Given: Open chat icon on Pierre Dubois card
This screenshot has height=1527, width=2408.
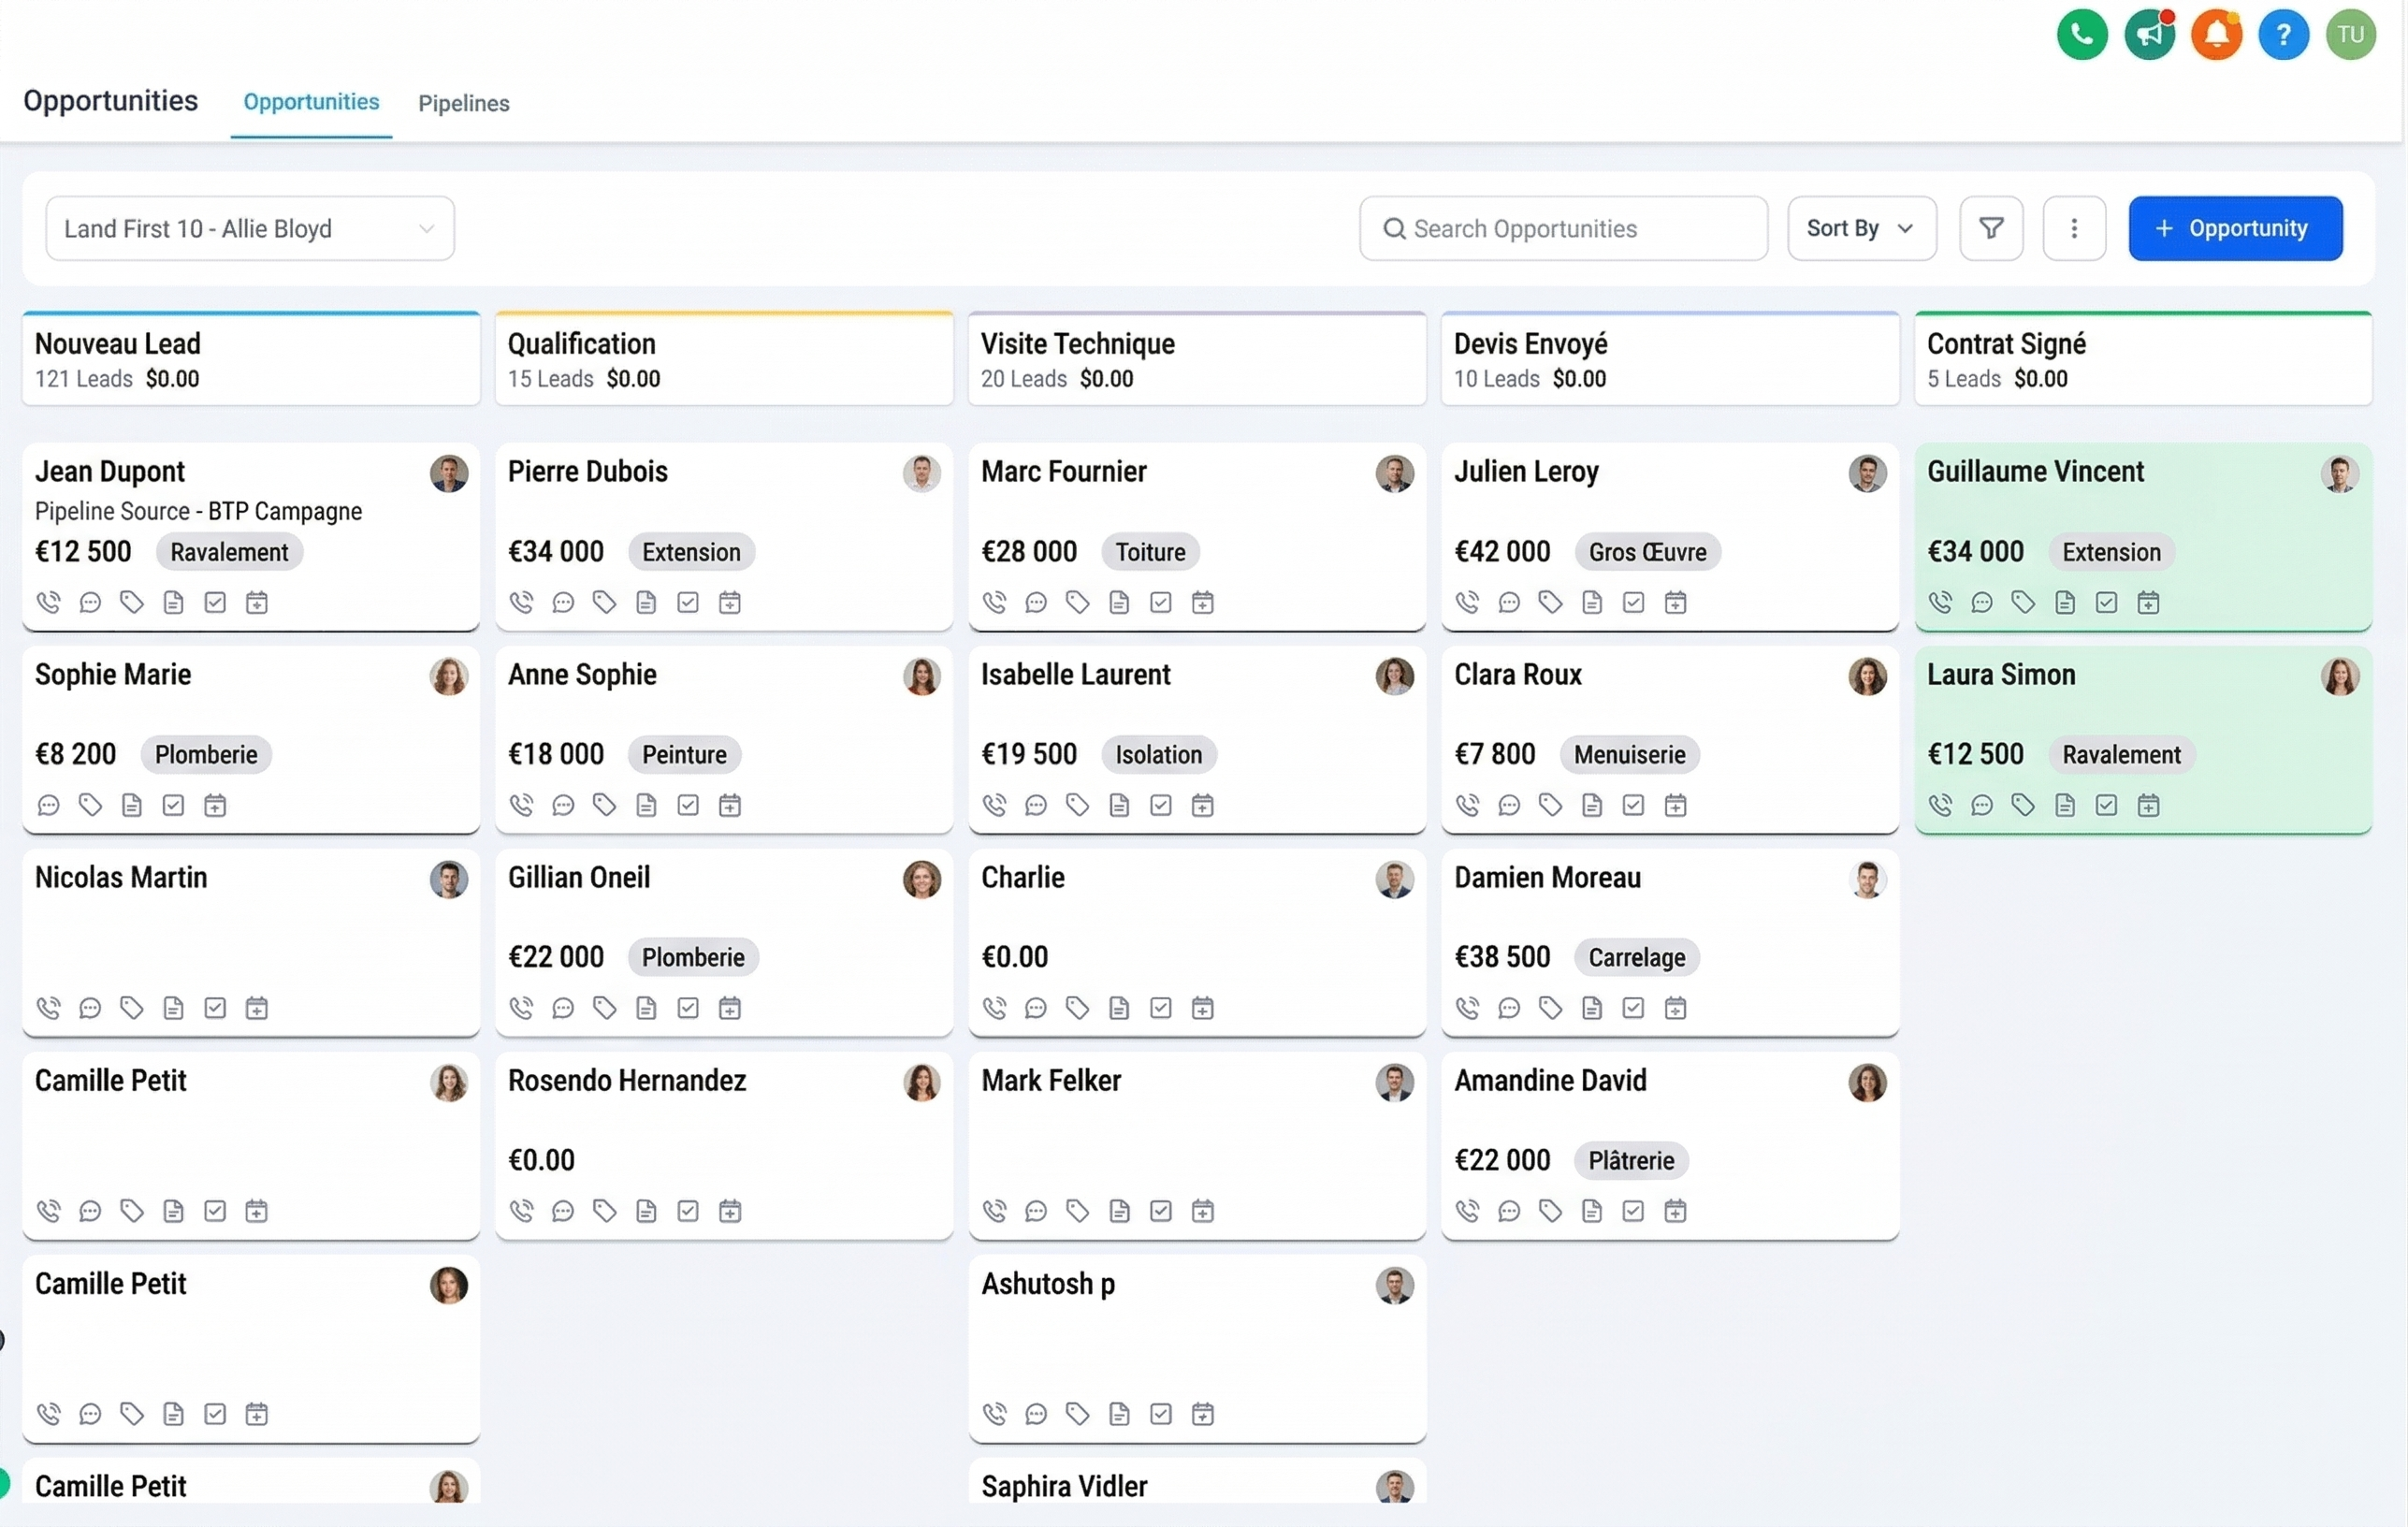Looking at the screenshot, I should (563, 602).
